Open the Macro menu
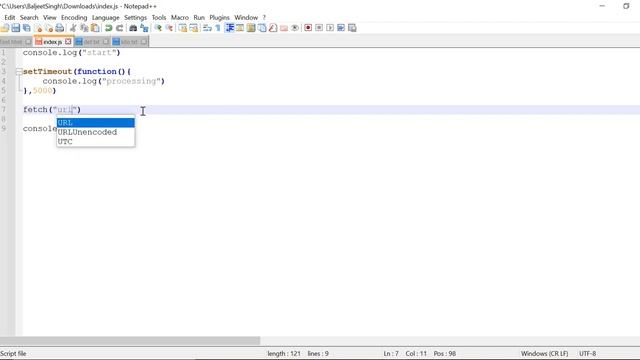 click(x=180, y=18)
